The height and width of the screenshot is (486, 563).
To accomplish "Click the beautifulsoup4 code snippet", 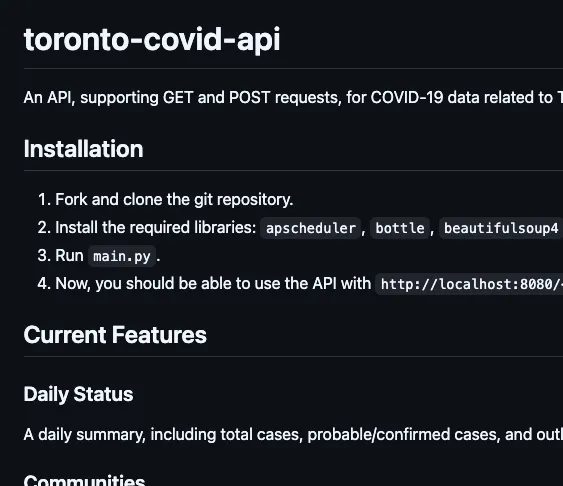I will pos(501,228).
